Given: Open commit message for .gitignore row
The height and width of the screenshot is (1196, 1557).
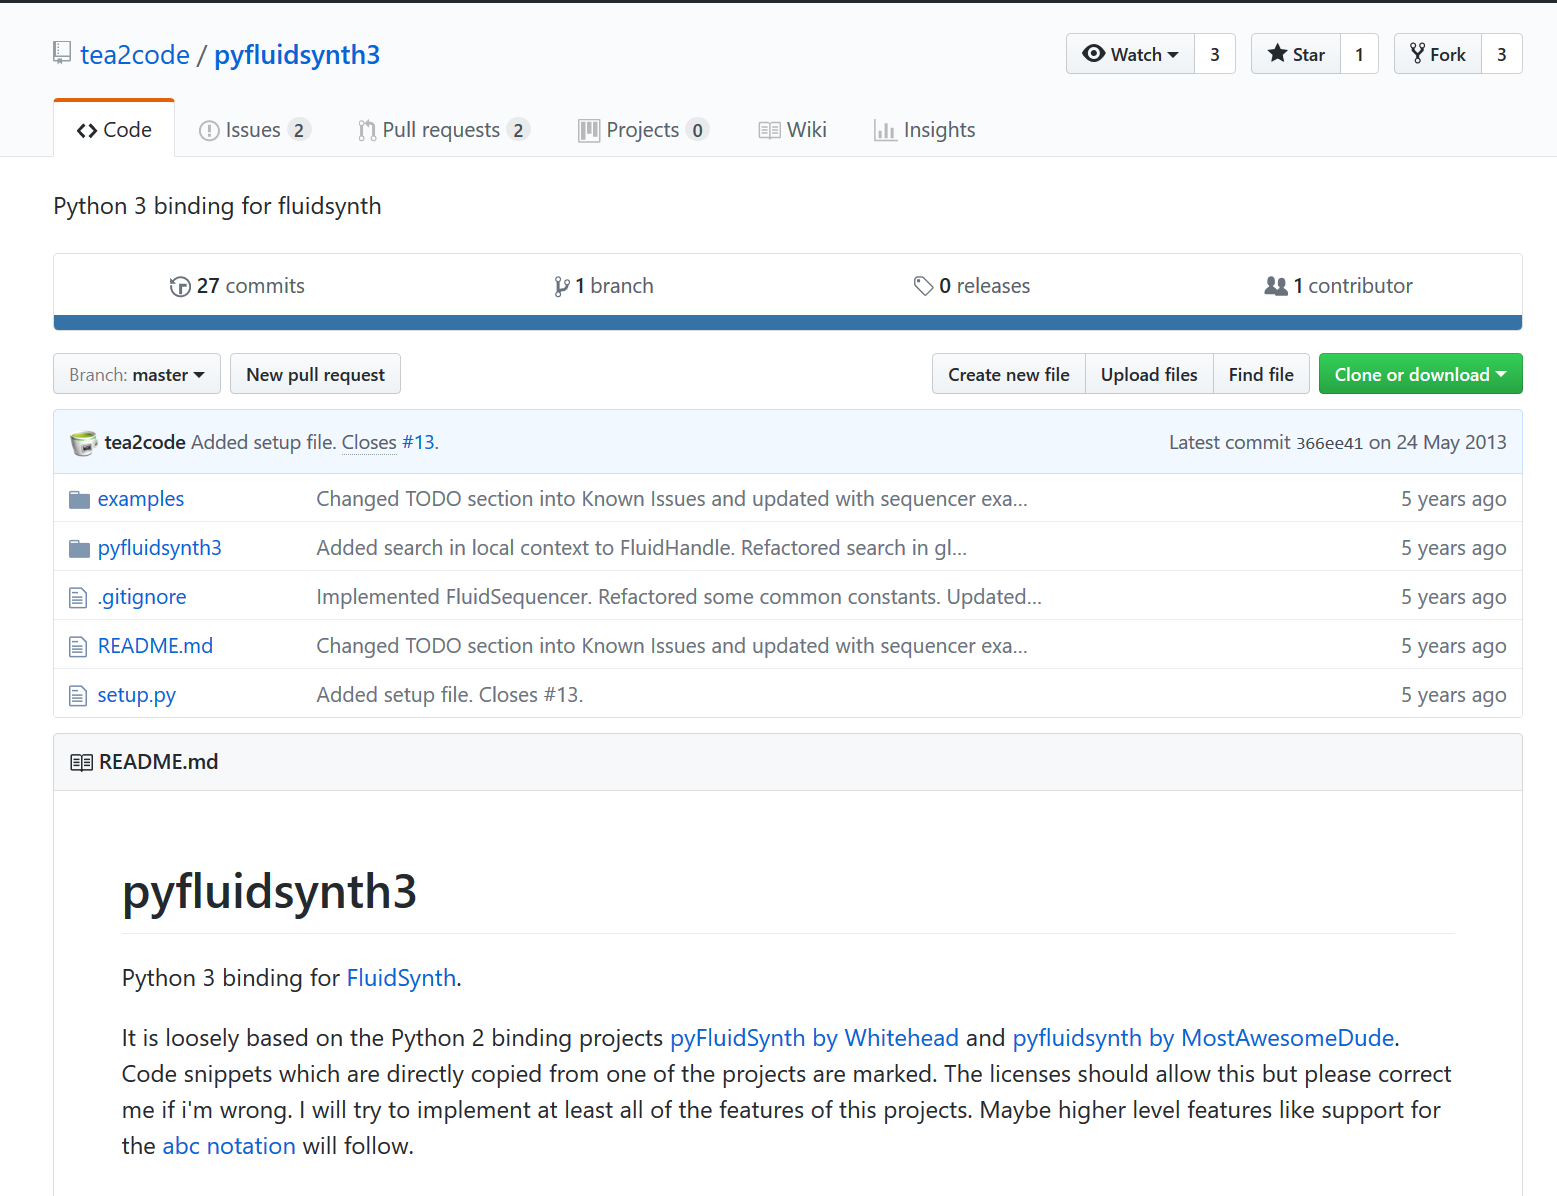Looking at the screenshot, I should click(679, 597).
